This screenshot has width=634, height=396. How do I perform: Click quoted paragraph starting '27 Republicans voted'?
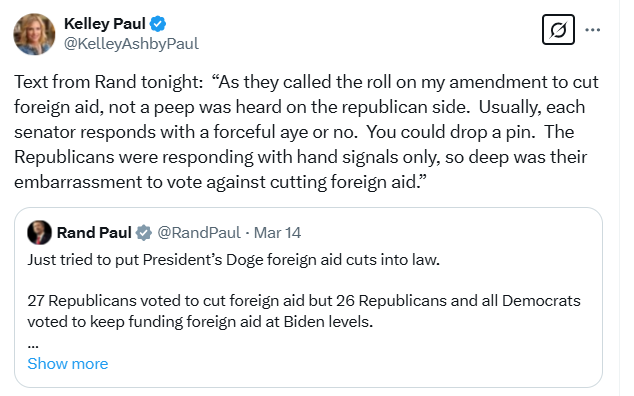(304, 311)
